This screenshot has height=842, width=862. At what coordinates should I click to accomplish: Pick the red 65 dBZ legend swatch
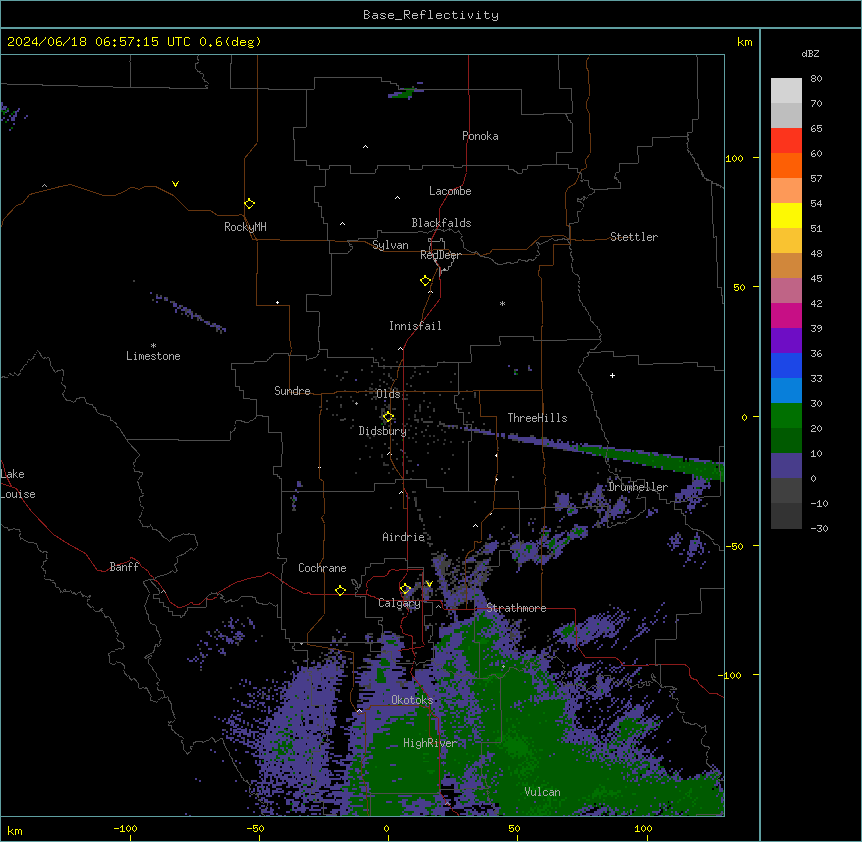point(786,141)
